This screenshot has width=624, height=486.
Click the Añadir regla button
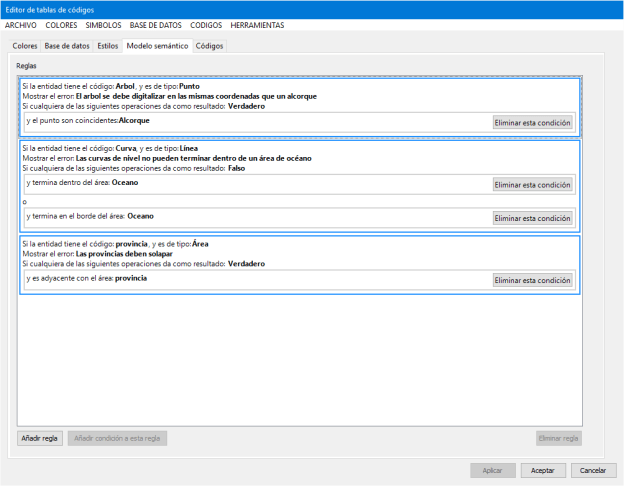click(40, 438)
